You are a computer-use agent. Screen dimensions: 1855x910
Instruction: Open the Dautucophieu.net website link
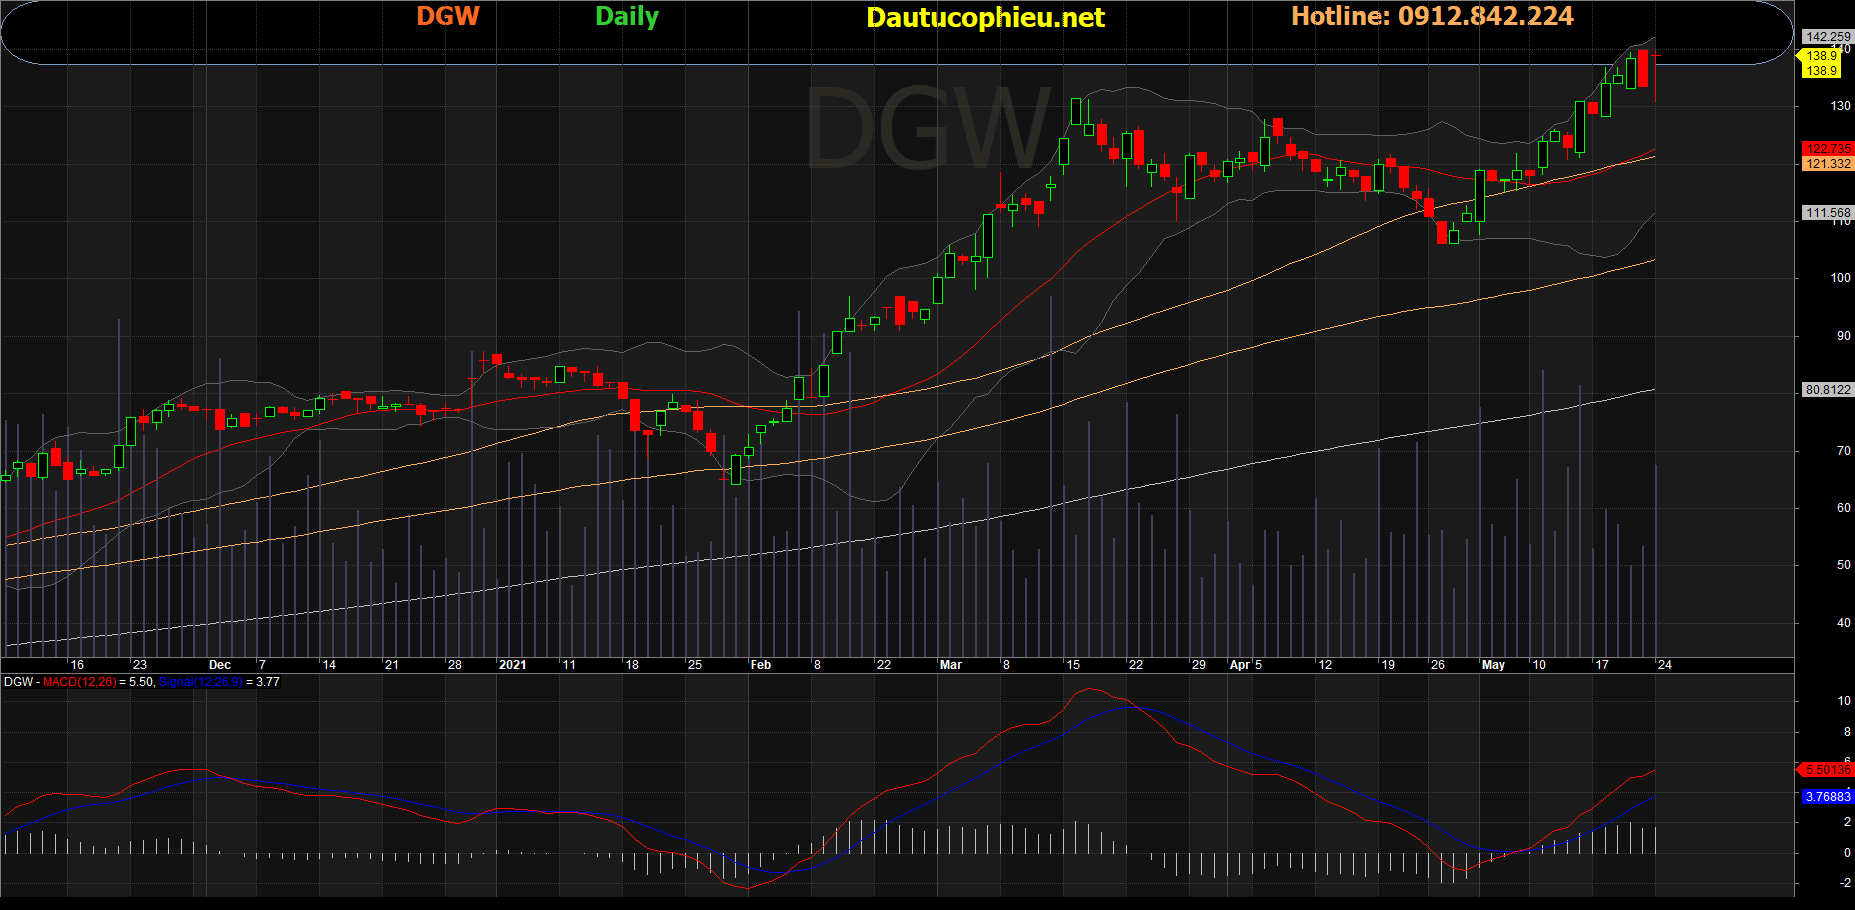985,18
